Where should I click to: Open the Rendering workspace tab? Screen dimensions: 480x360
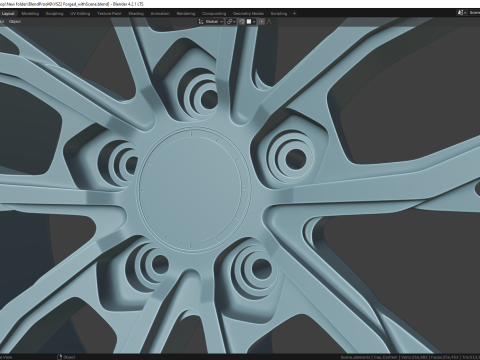186,14
